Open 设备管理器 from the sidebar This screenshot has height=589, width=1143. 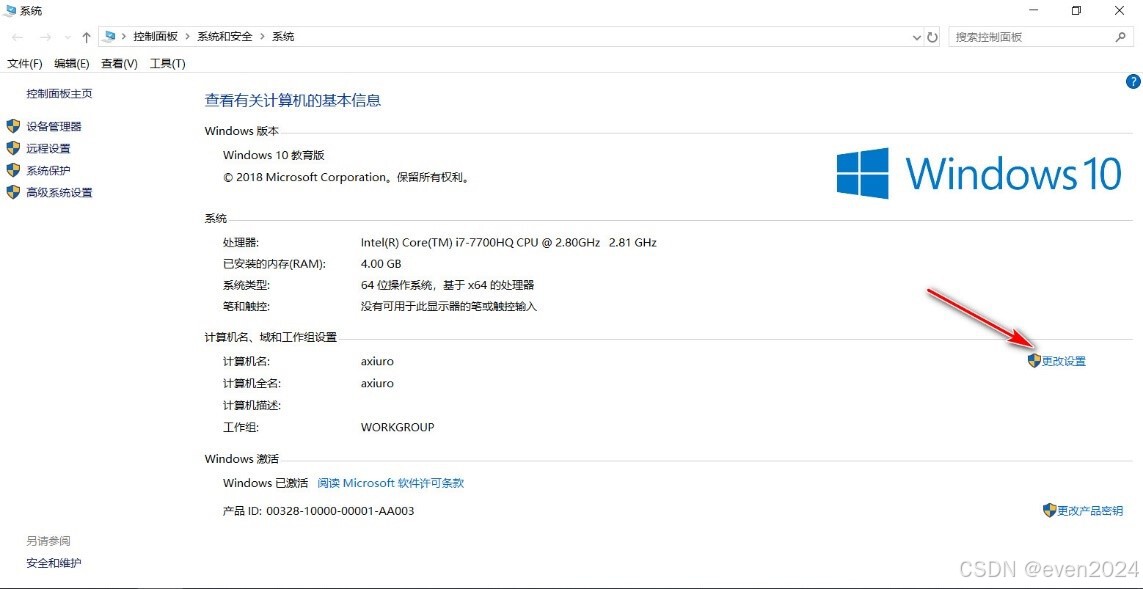(x=54, y=127)
